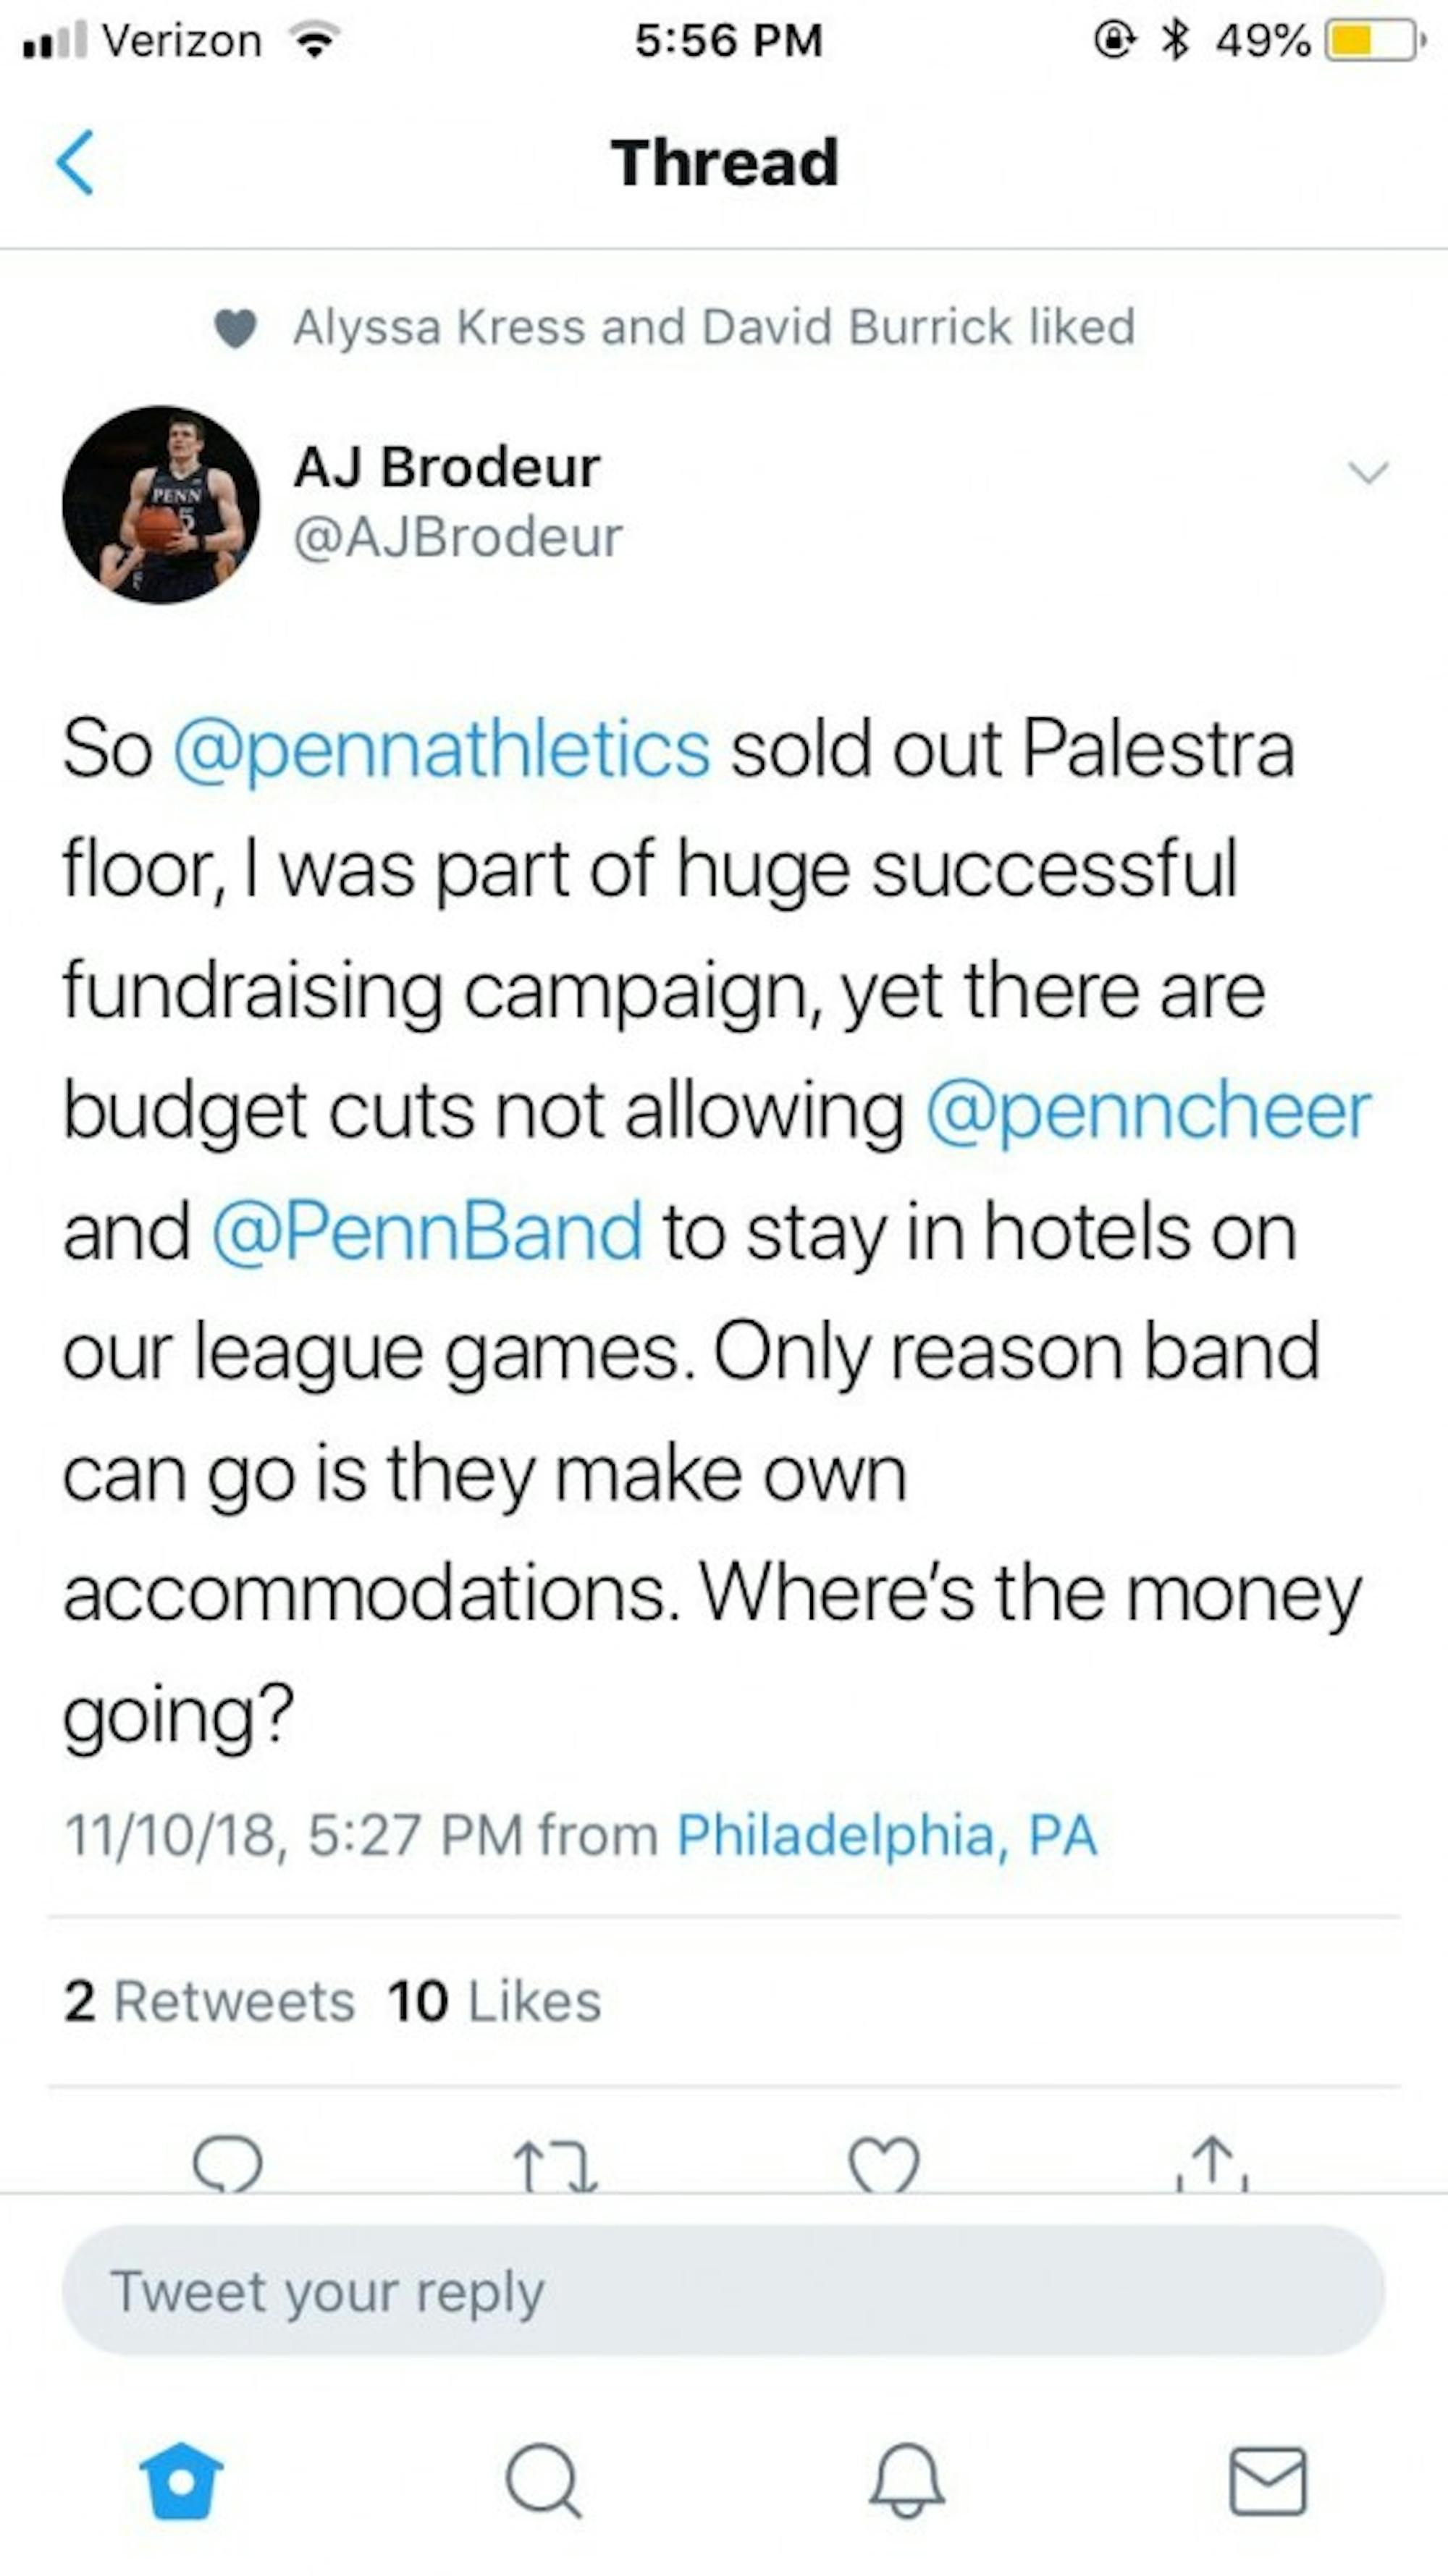The image size is (1448, 2576).
Task: Tap the AJ Brodeur display name
Action: click(x=447, y=467)
